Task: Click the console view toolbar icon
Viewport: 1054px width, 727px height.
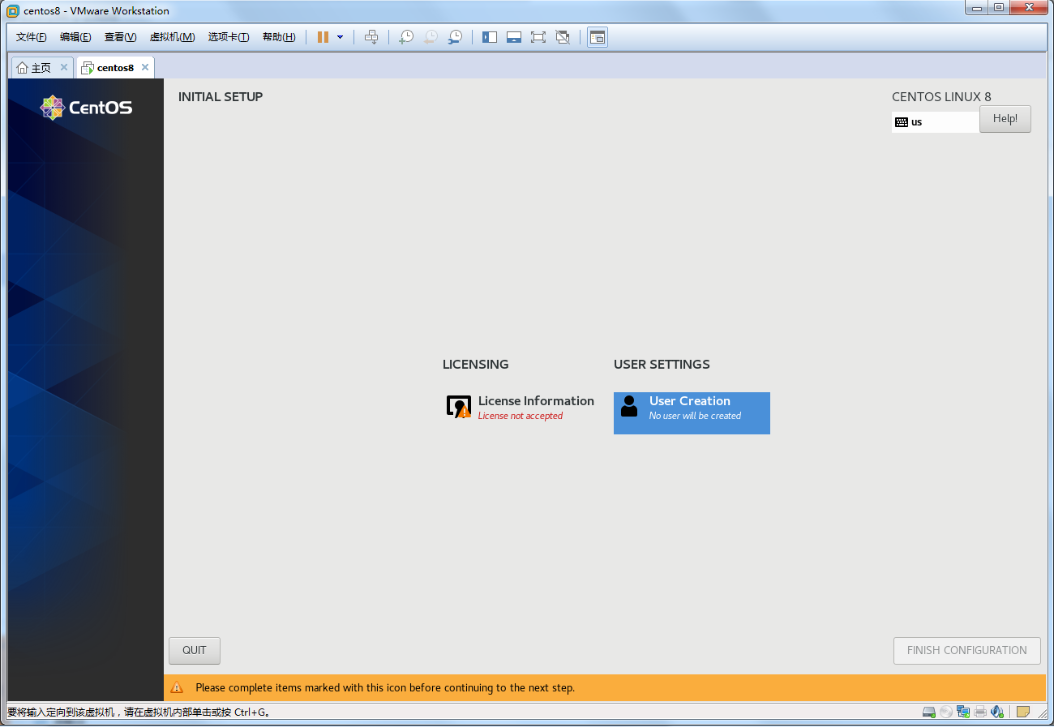Action: (x=597, y=37)
